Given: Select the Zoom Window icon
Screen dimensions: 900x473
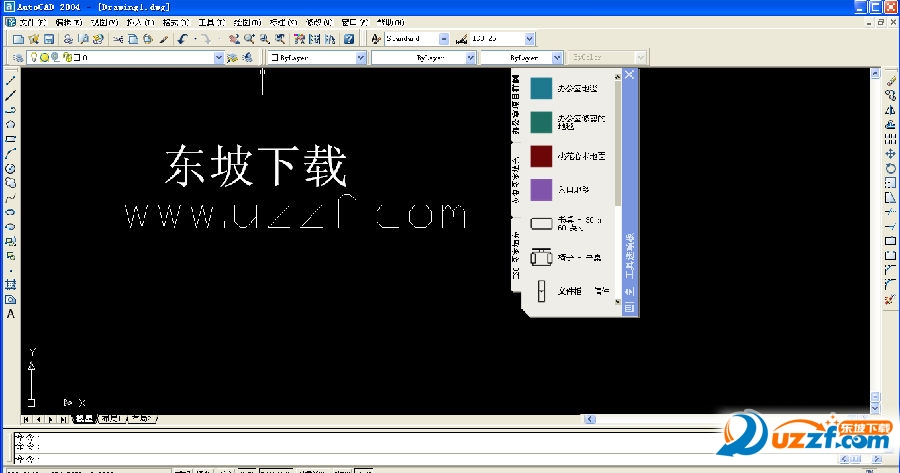Looking at the screenshot, I should (x=265, y=39).
